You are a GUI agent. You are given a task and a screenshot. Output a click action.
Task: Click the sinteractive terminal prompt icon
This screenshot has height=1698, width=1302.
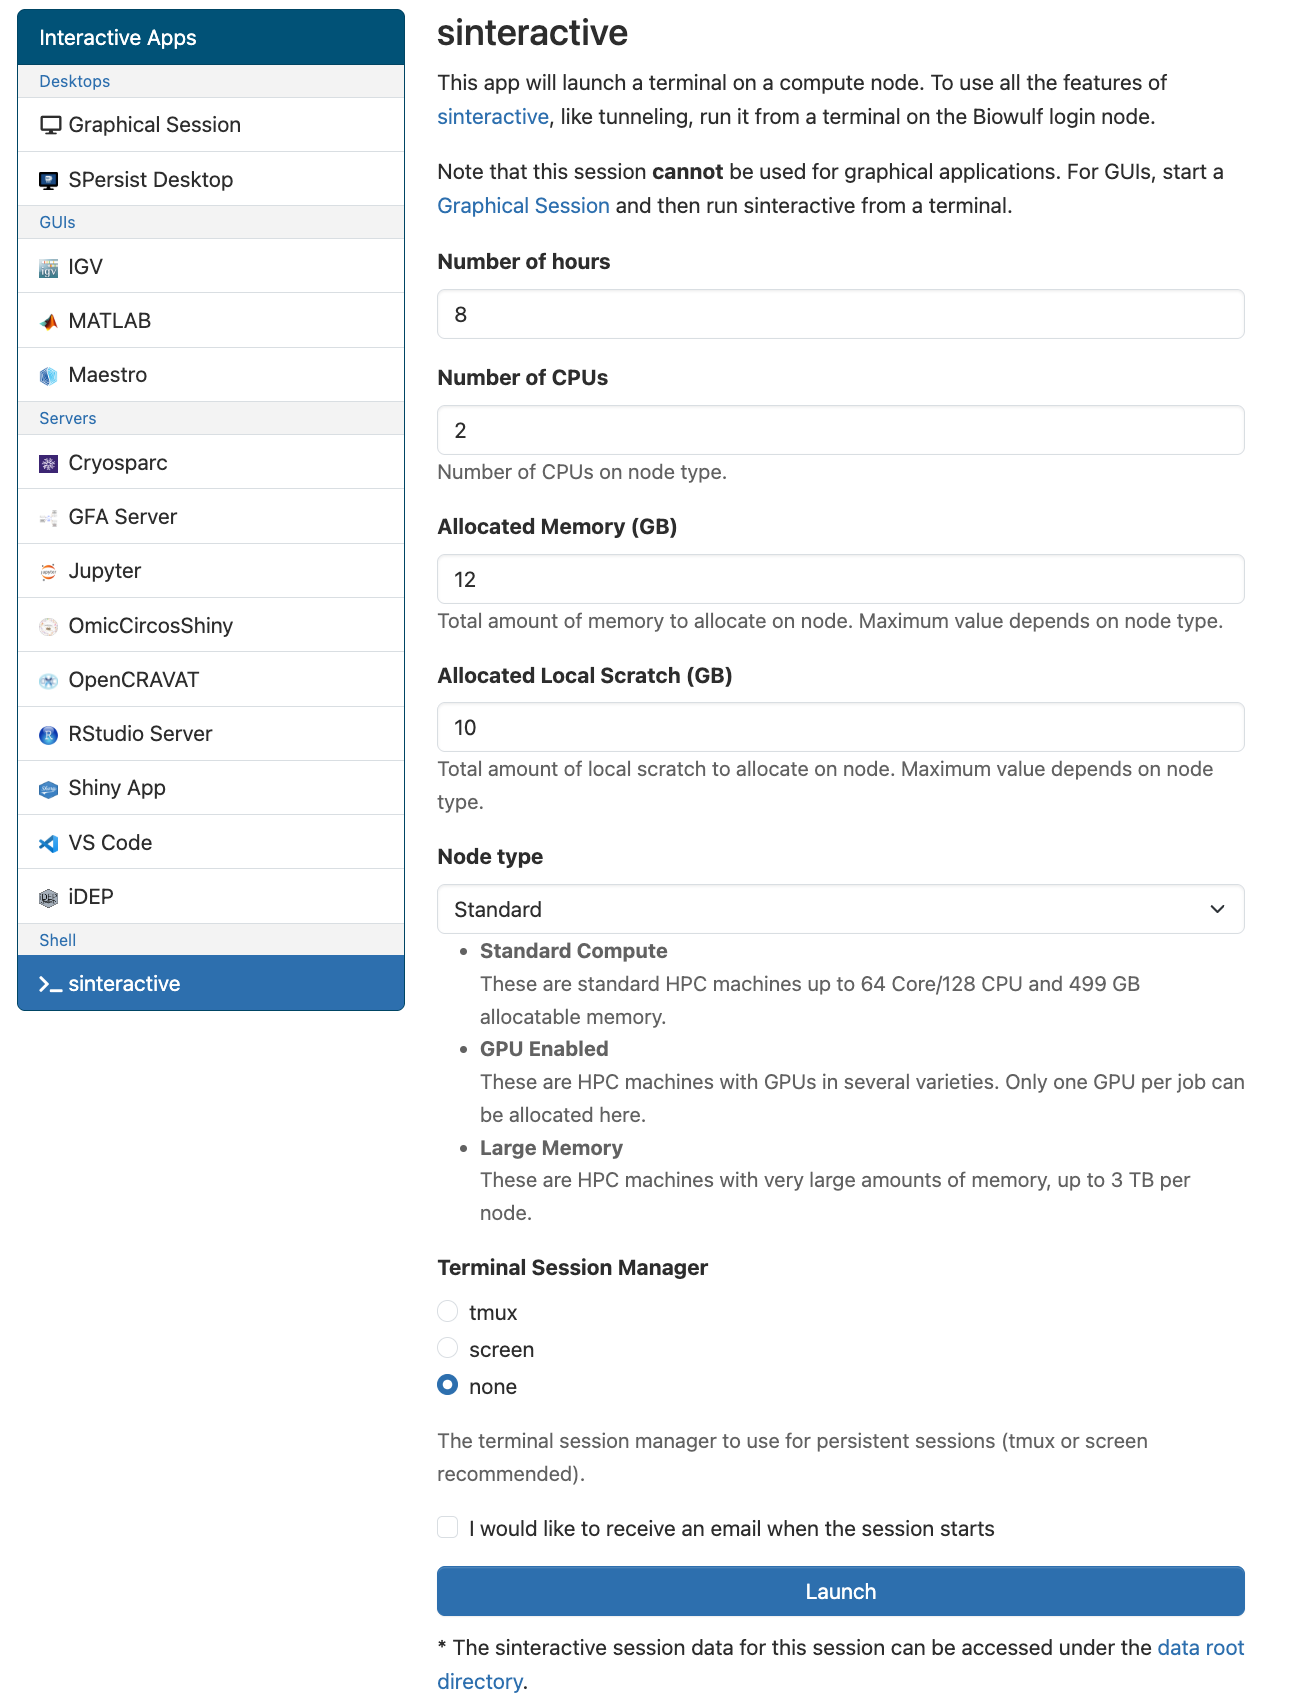tap(50, 984)
